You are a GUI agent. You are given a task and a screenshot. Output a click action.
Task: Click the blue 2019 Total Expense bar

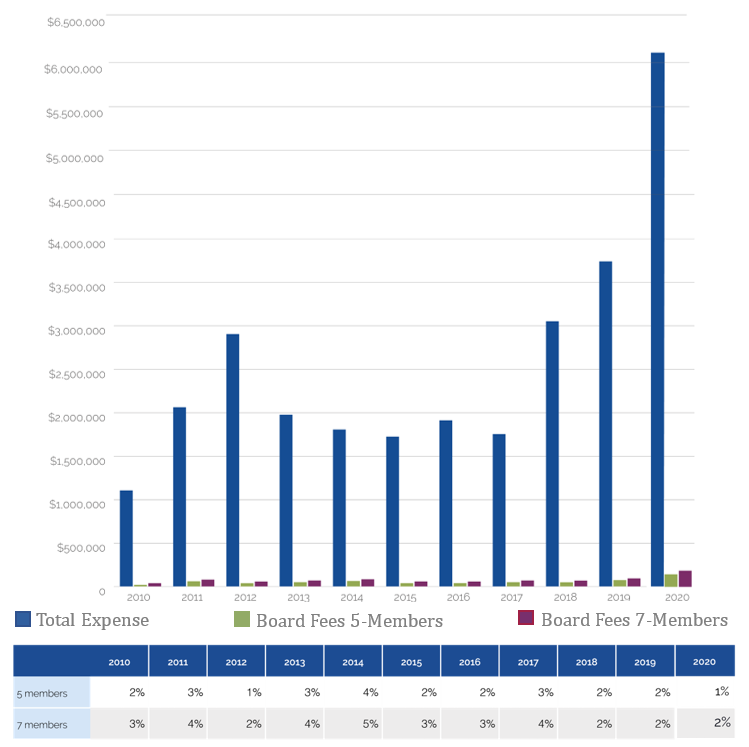click(x=605, y=422)
